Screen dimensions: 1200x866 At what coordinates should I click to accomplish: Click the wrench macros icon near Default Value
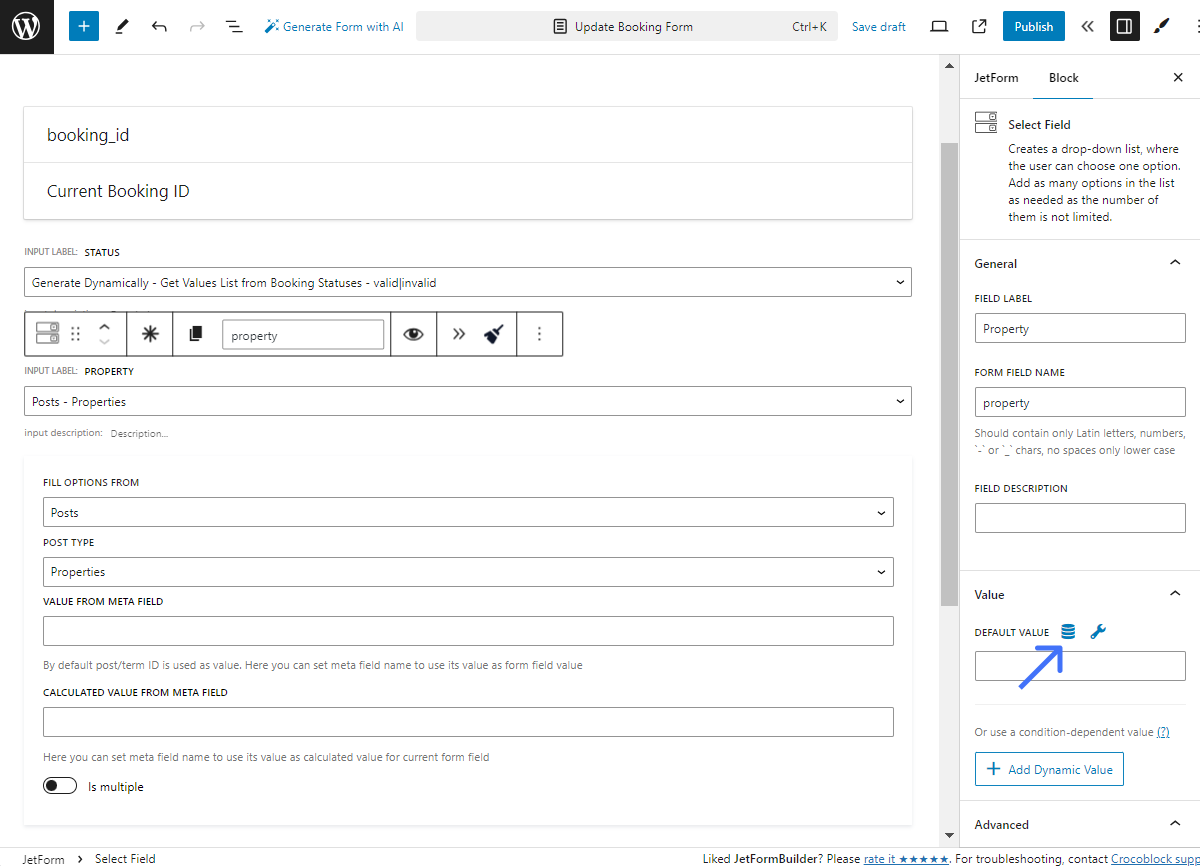tap(1097, 632)
